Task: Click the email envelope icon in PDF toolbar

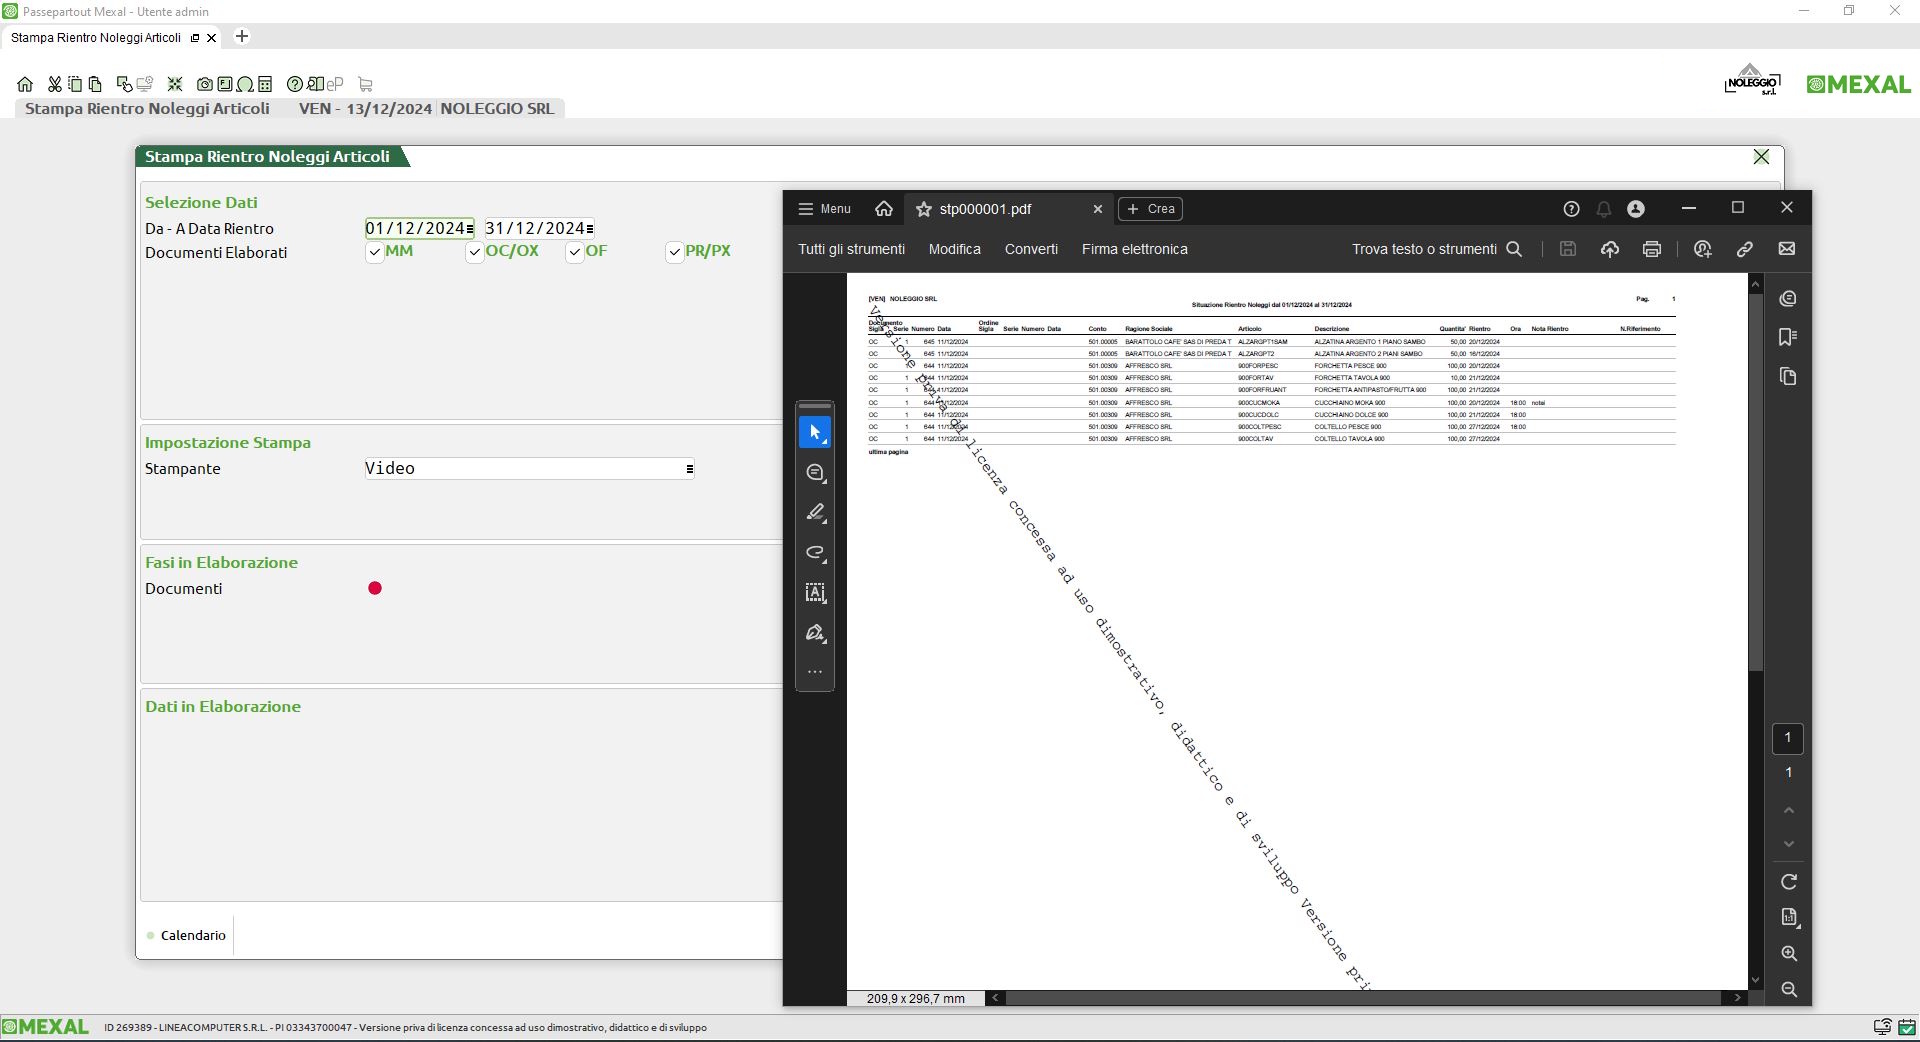Action: [x=1786, y=249]
